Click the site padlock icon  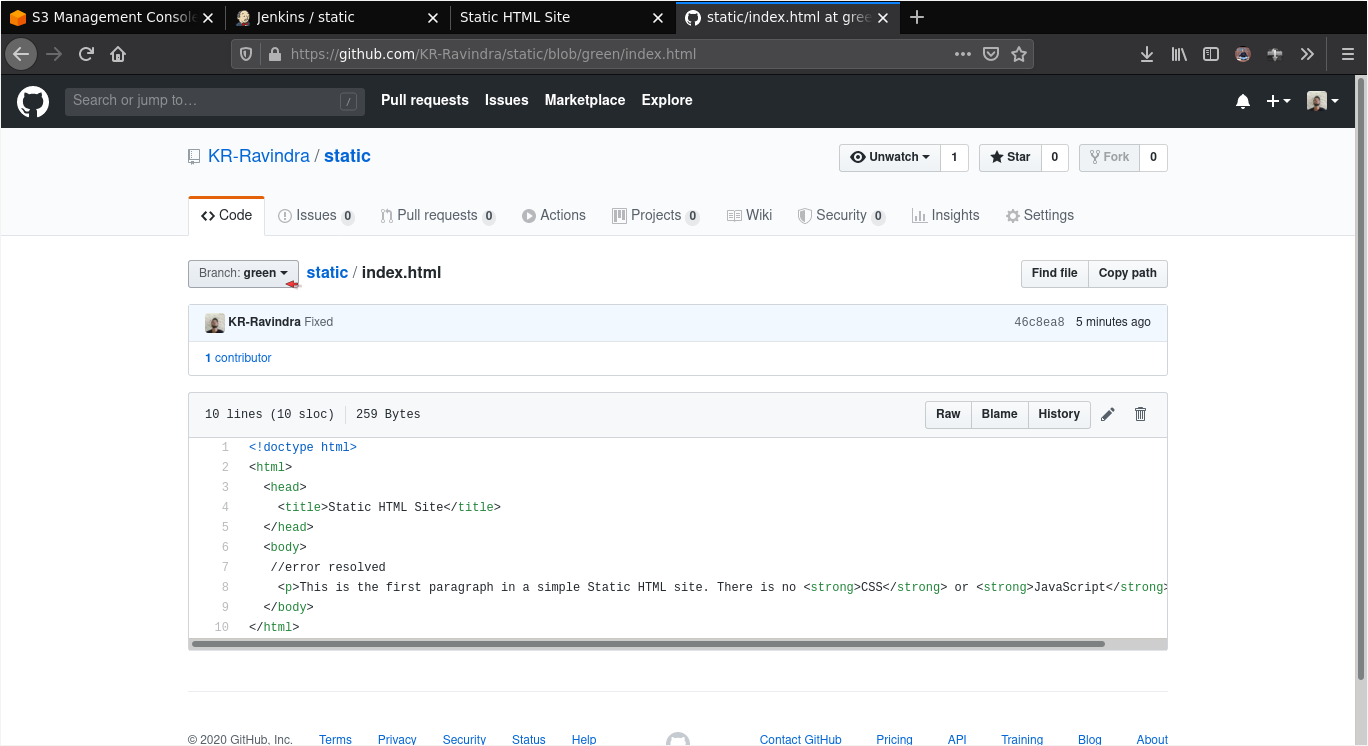pyautogui.click(x=275, y=54)
